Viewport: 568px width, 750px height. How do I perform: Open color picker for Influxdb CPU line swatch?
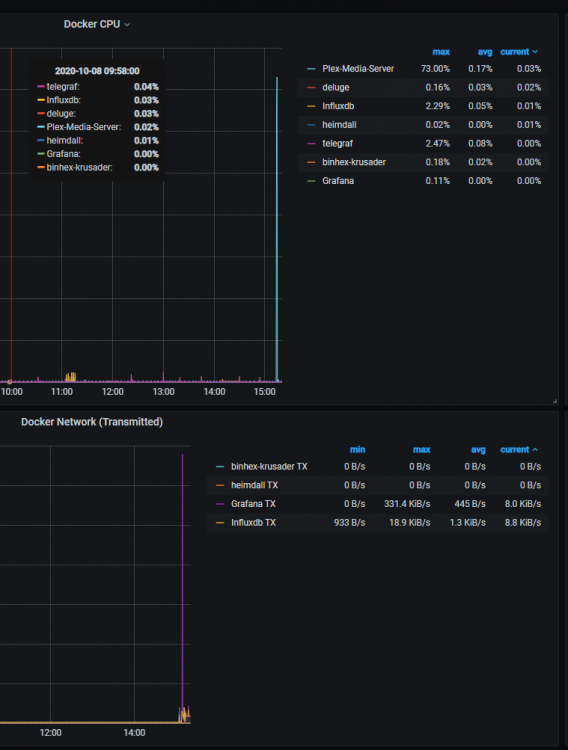coord(311,106)
